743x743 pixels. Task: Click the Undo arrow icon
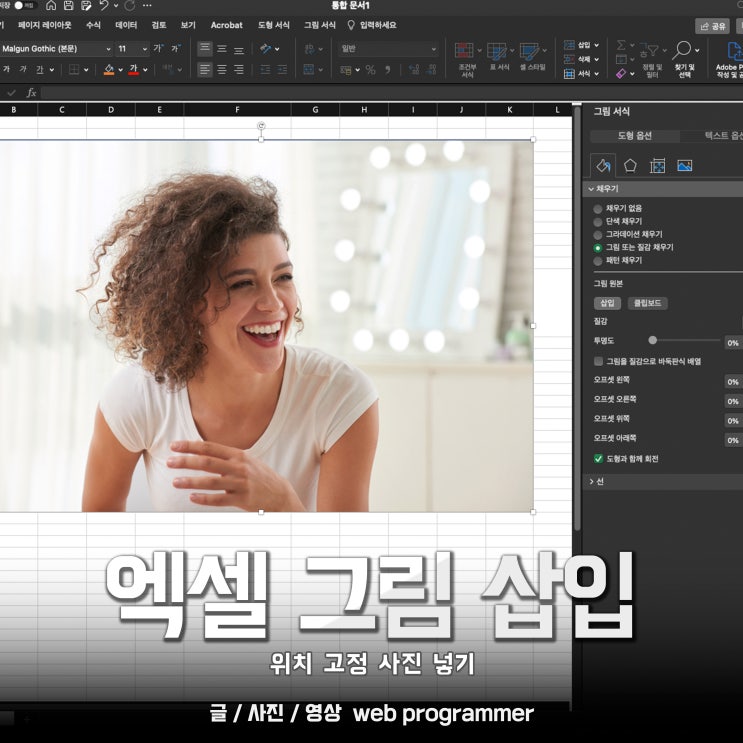[x=104, y=6]
